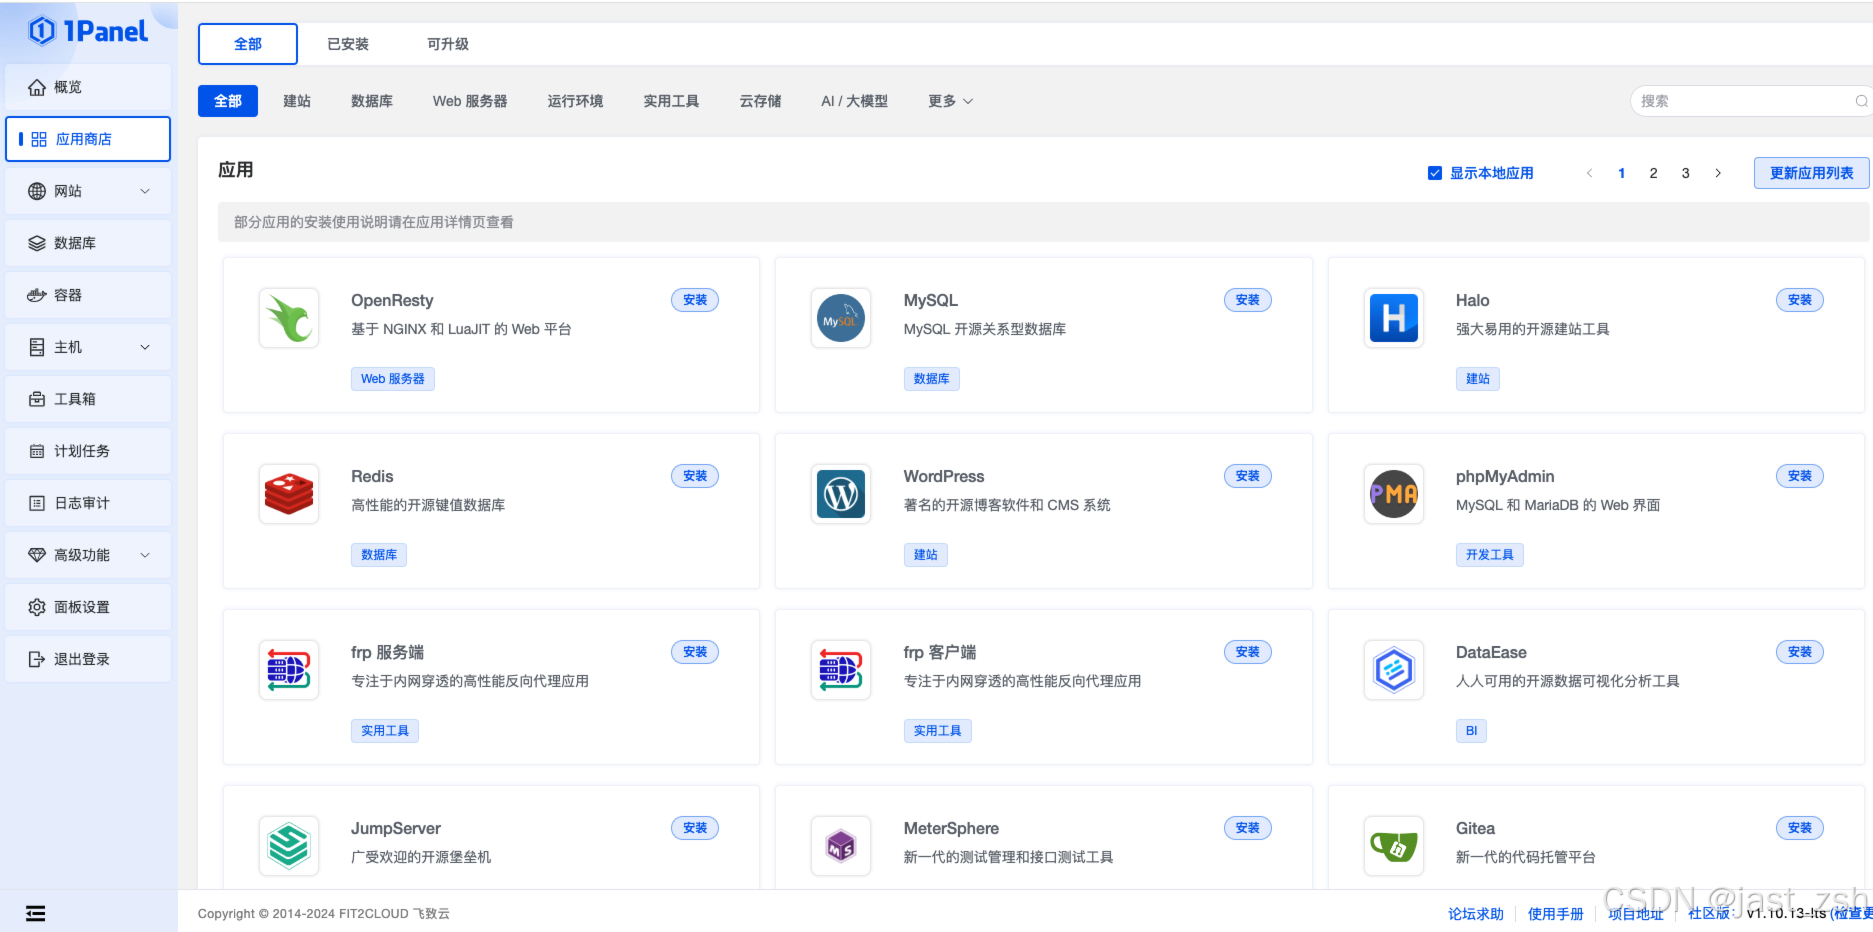The image size is (1873, 932).
Task: Collapse sidebar with the hamburger menu icon
Action: pos(35,913)
